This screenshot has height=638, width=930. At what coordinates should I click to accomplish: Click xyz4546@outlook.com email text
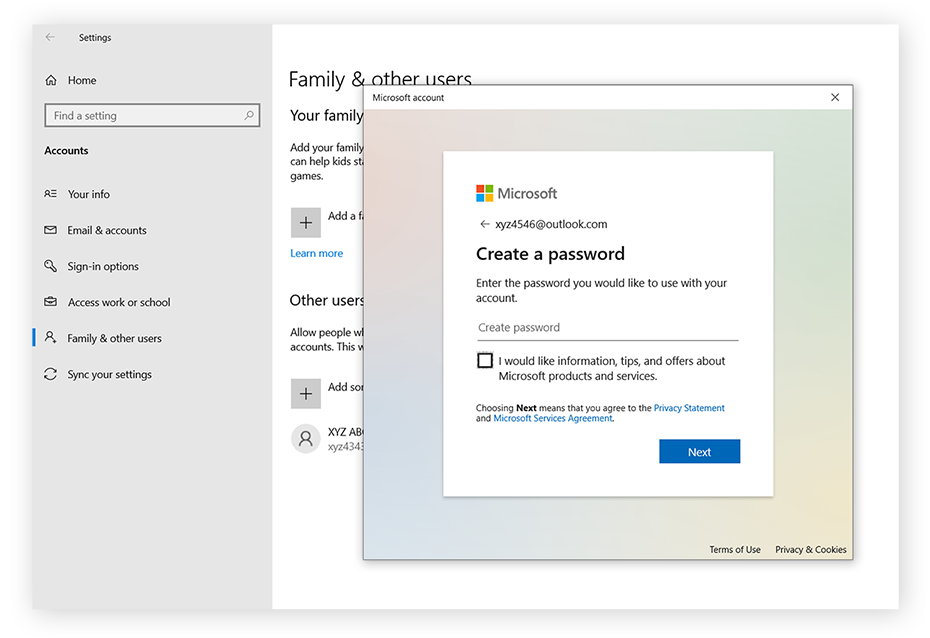(x=551, y=224)
